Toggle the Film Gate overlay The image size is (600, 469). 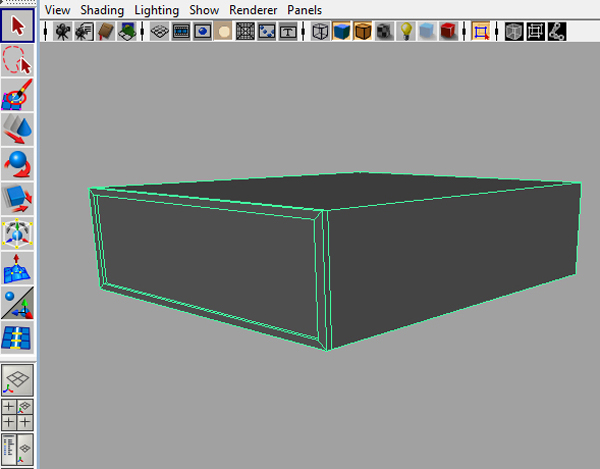[181, 31]
